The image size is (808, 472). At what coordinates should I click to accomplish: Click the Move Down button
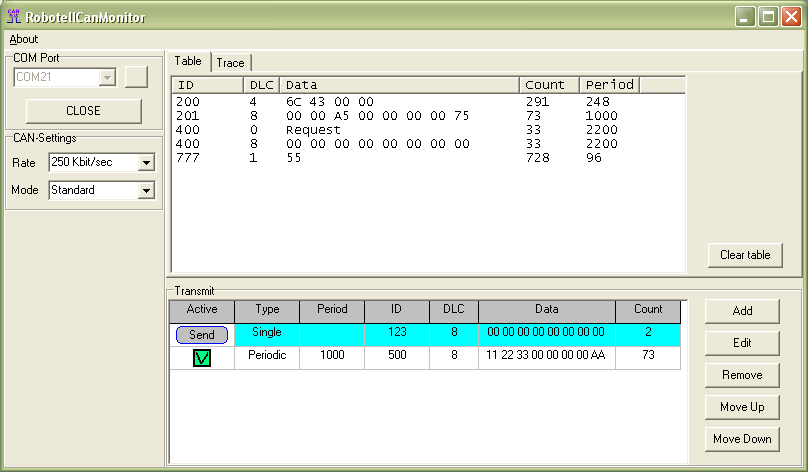click(742, 439)
